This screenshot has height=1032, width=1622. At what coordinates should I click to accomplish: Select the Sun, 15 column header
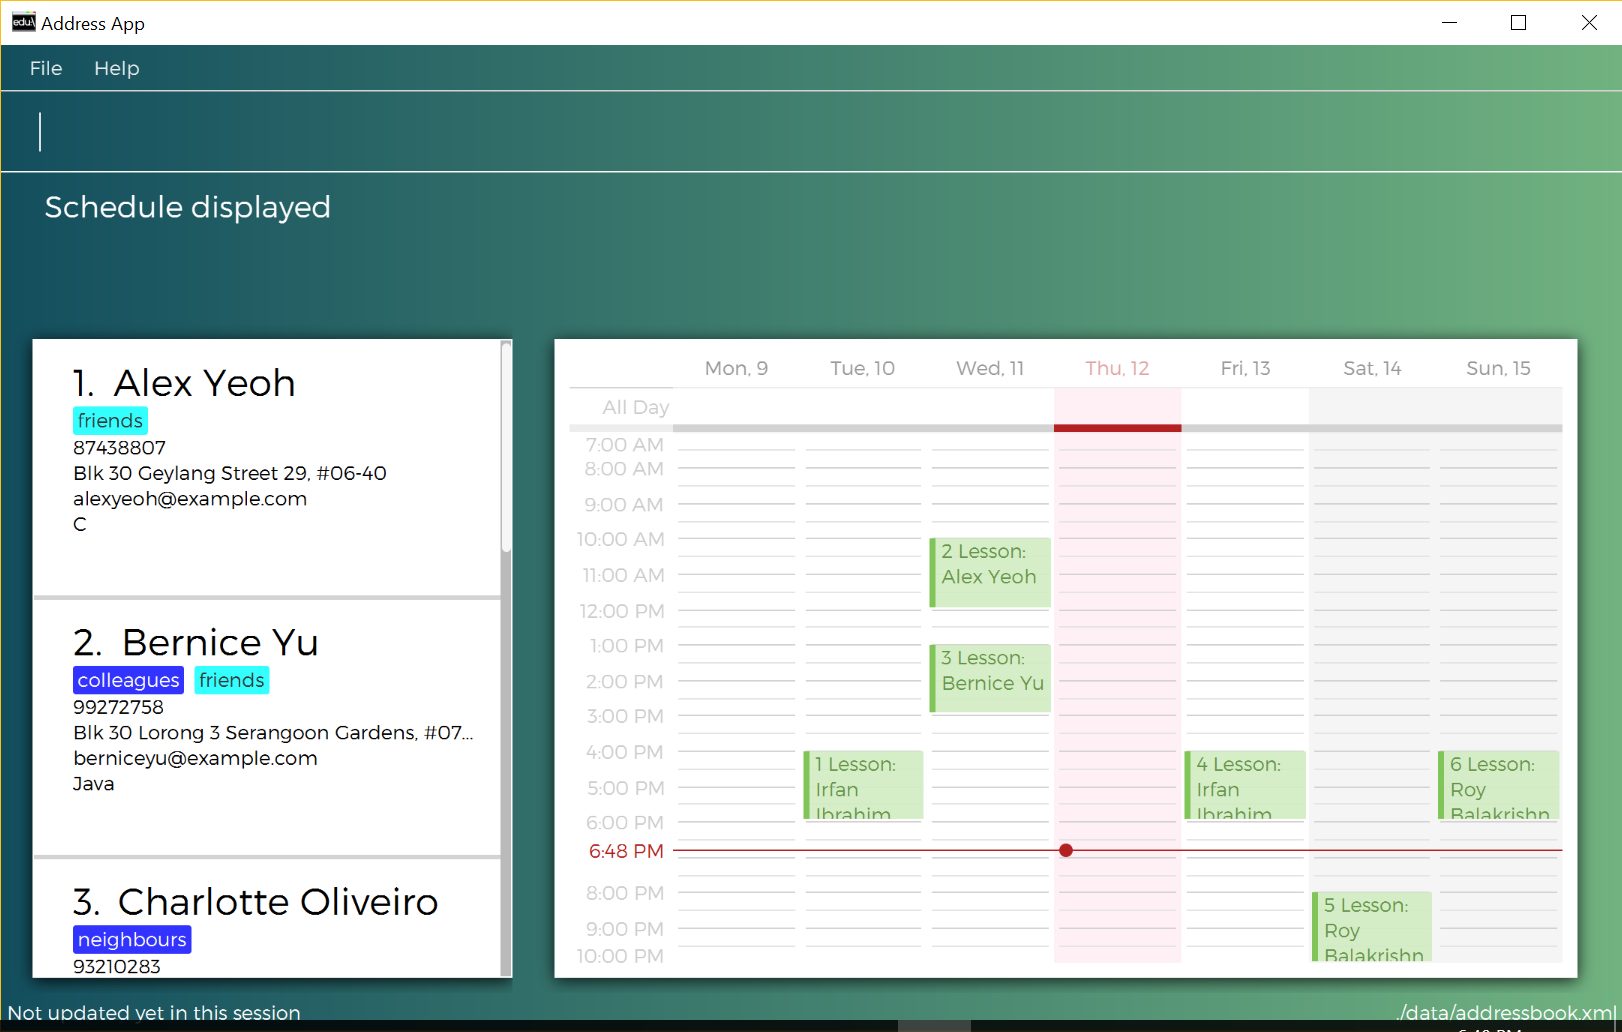pos(1498,368)
